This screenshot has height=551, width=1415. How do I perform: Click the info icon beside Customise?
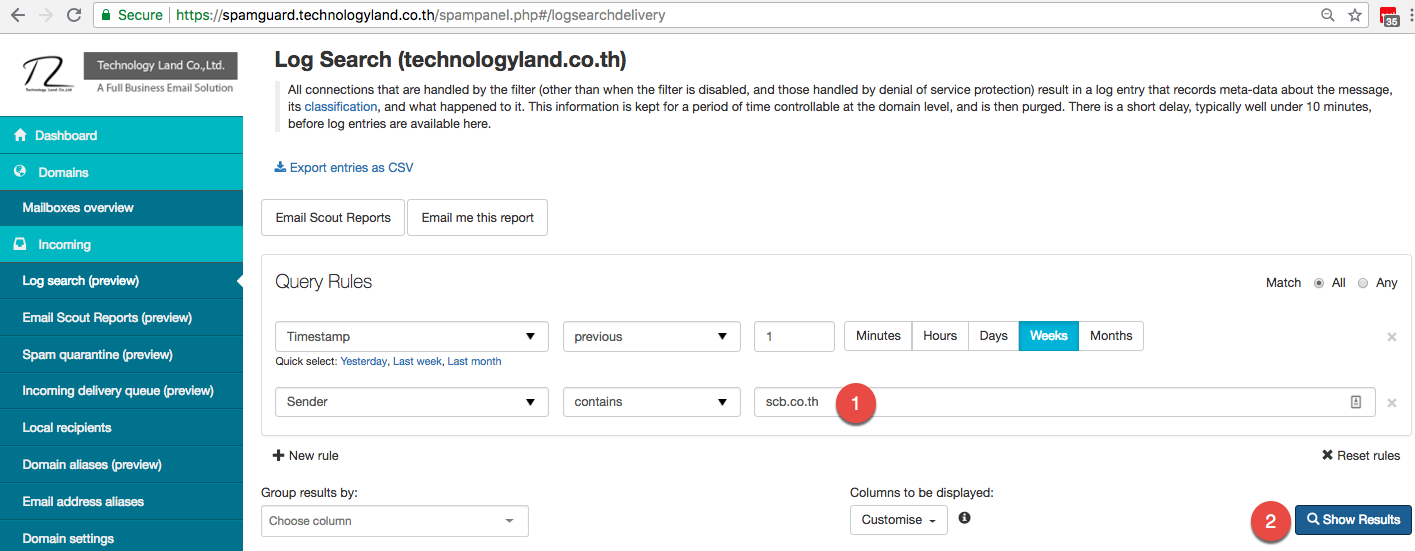click(x=964, y=518)
